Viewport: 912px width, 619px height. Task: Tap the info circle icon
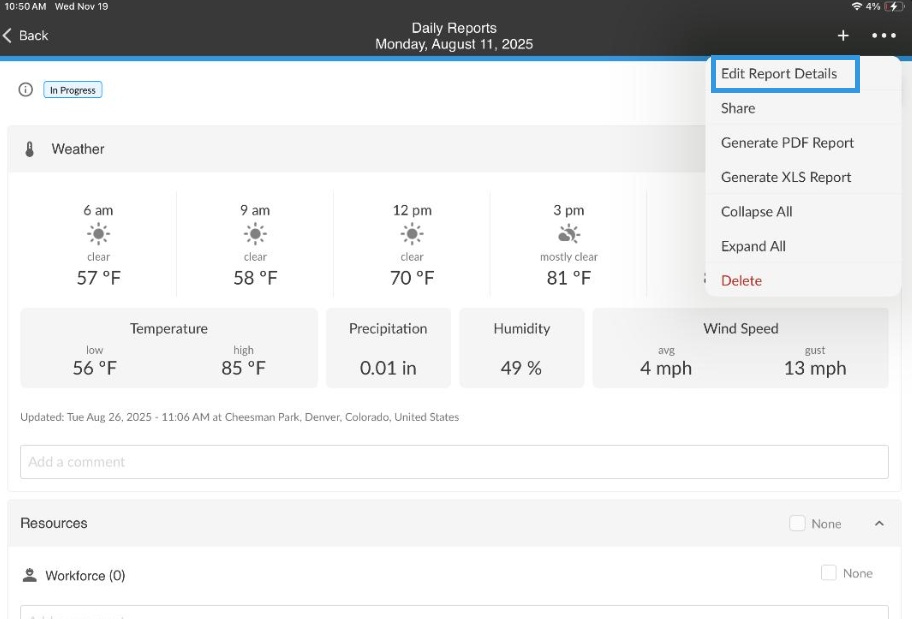[26, 90]
